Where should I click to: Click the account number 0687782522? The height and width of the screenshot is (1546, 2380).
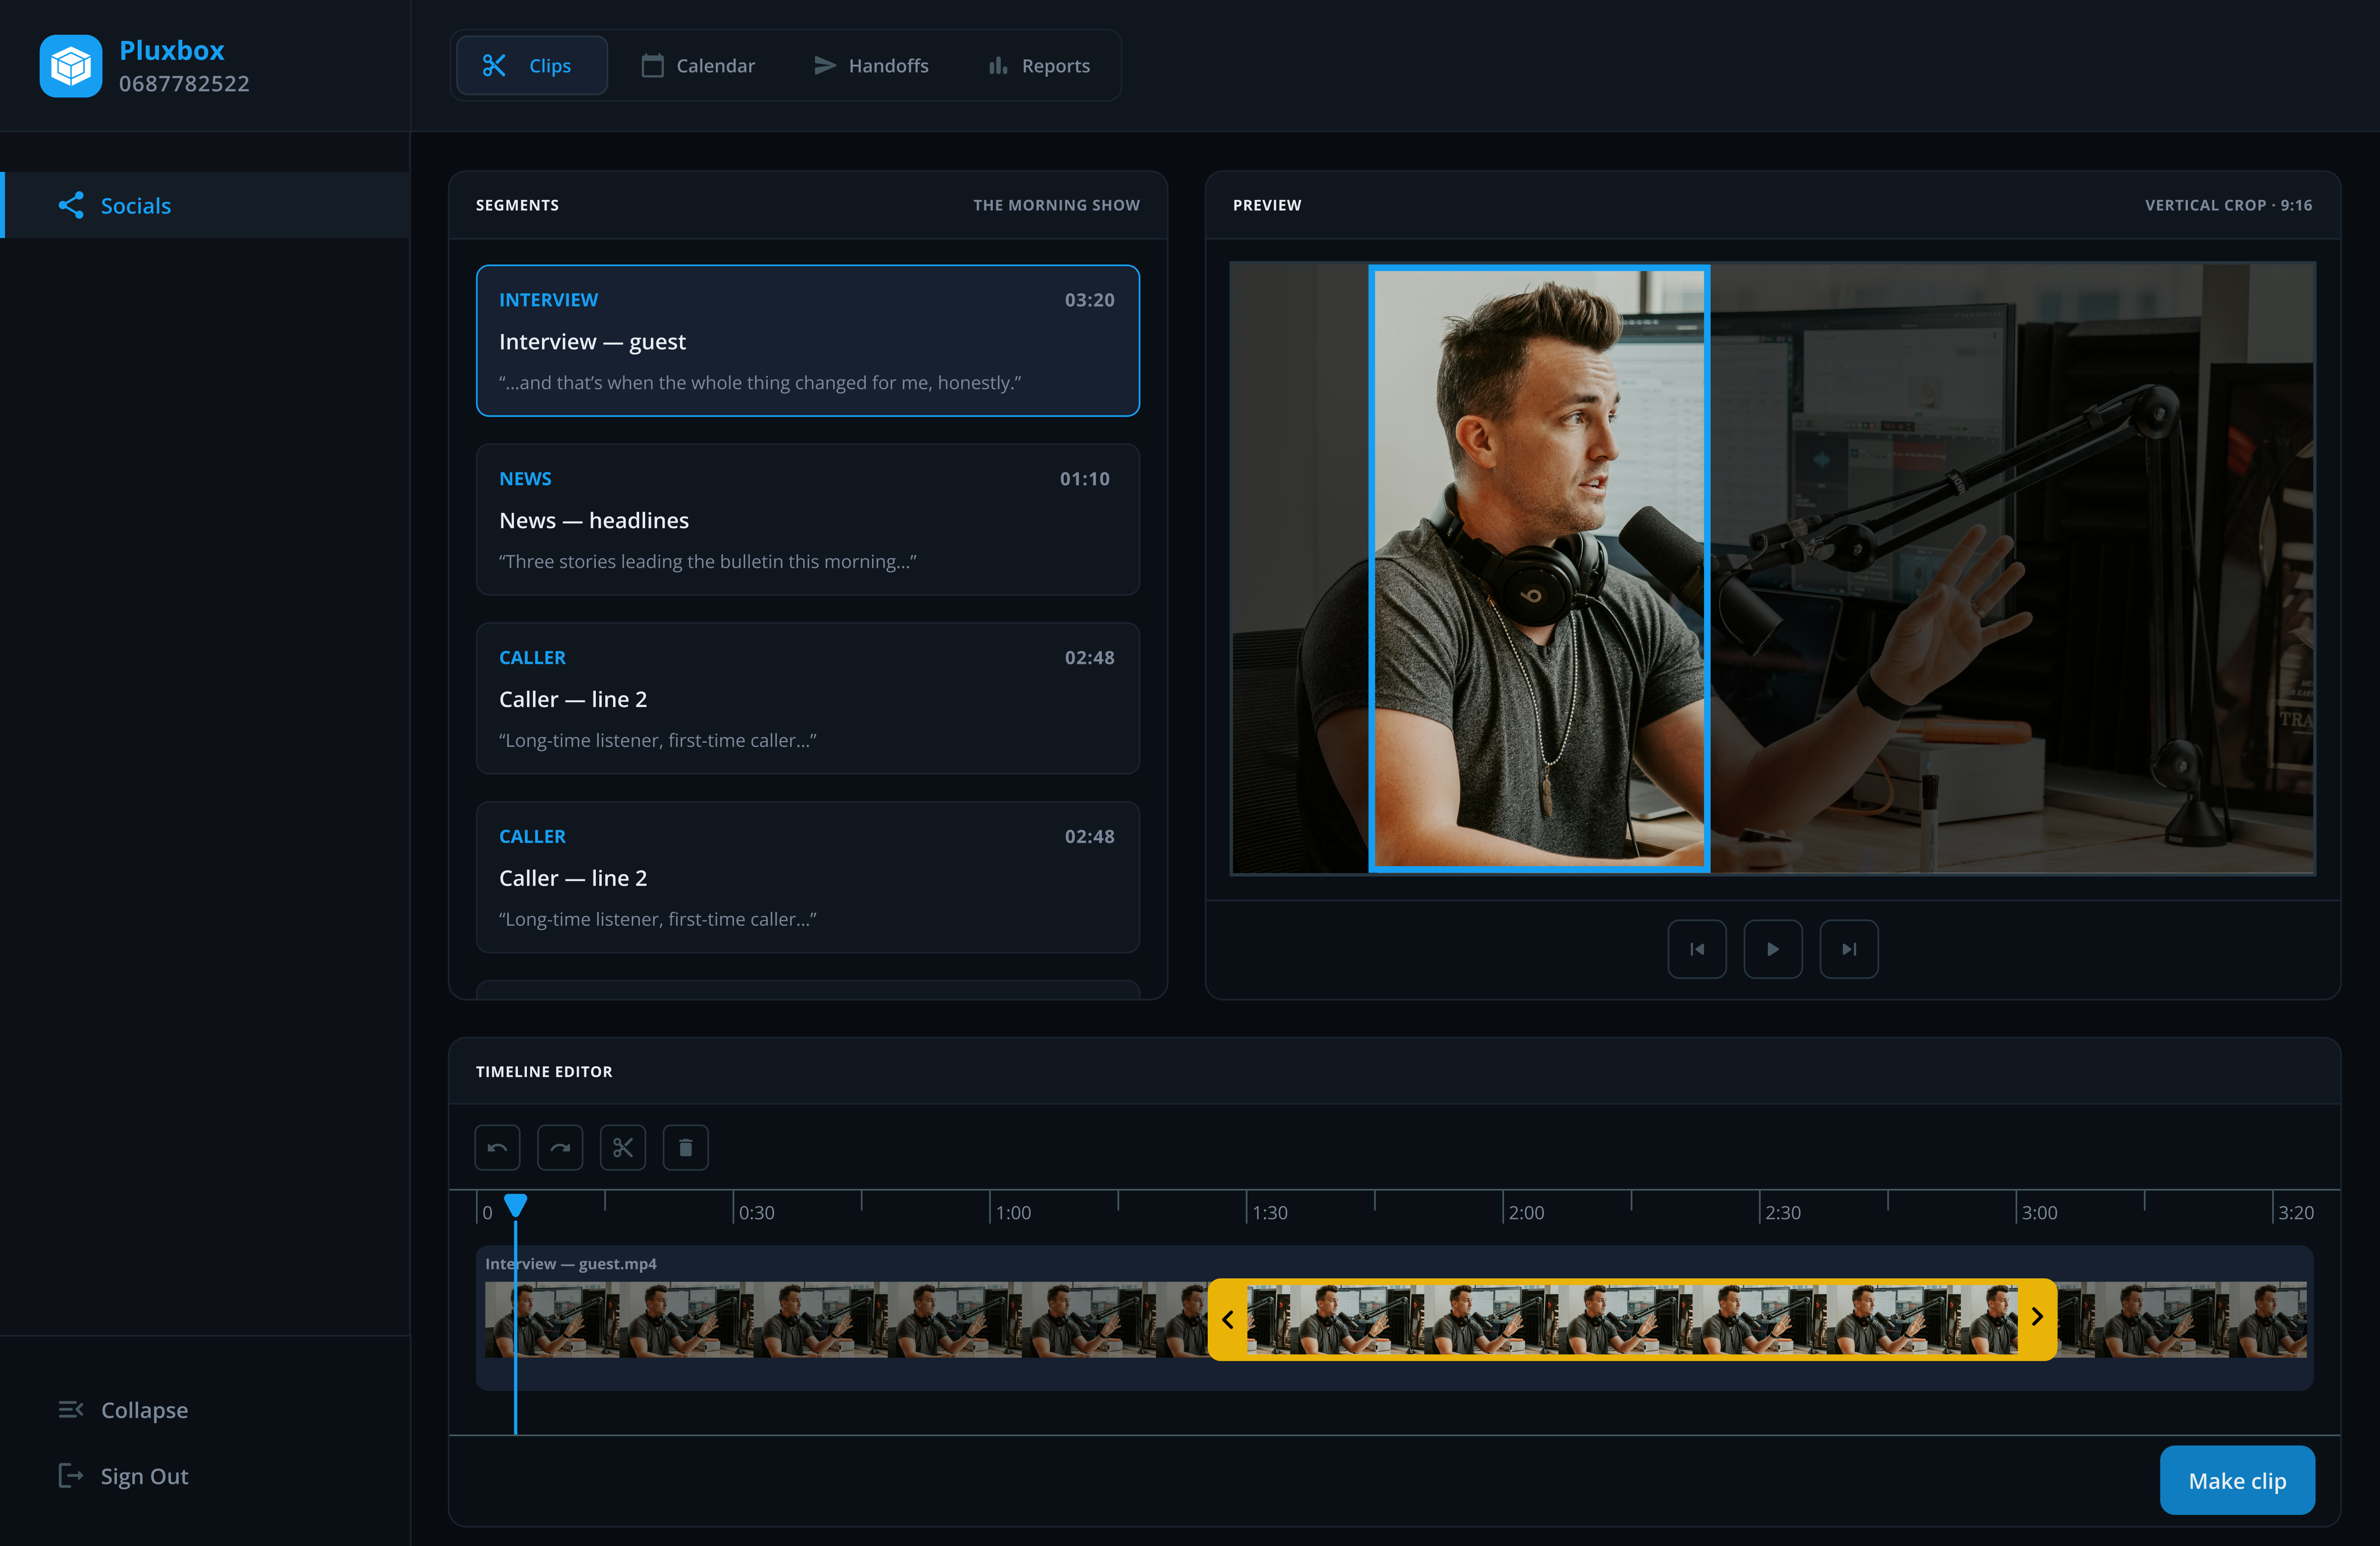pos(184,84)
